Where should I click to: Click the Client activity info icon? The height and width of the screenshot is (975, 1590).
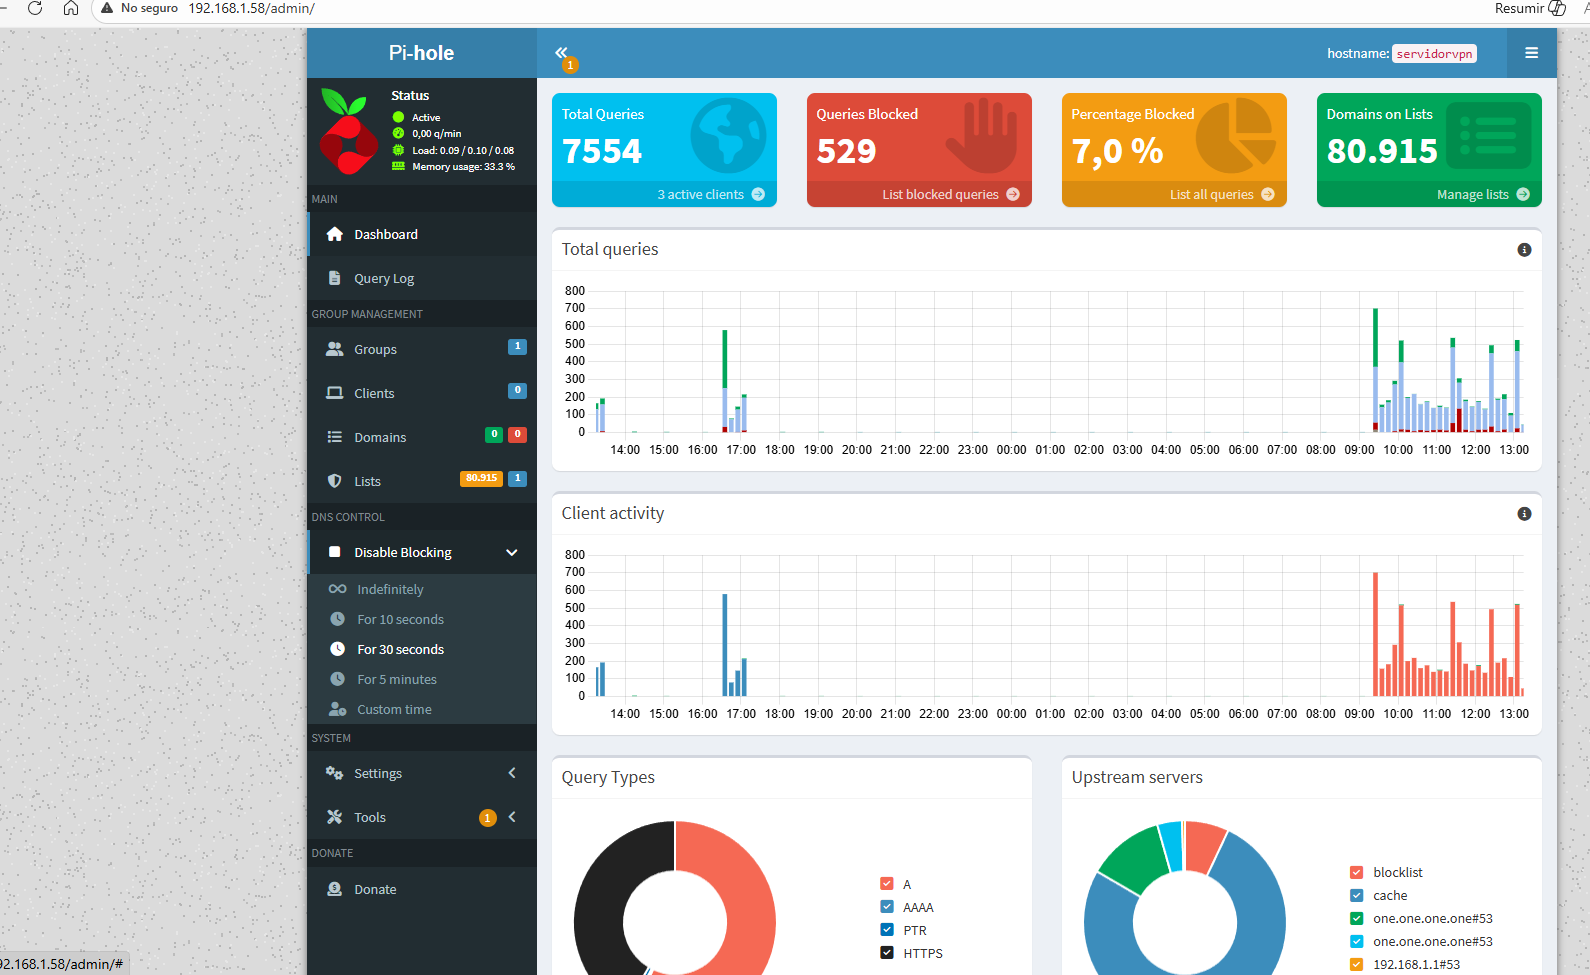point(1524,514)
